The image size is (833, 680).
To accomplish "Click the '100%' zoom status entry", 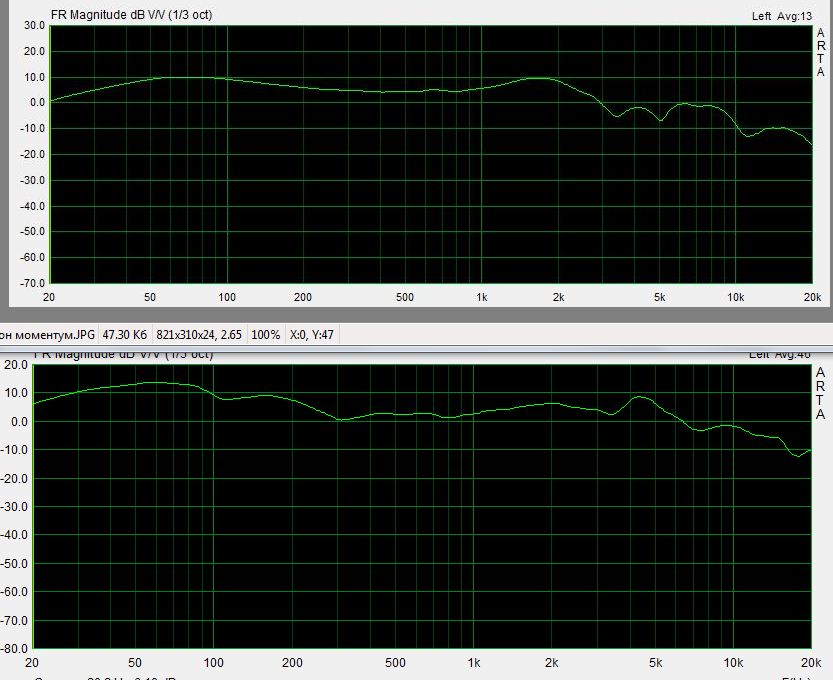I will coord(265,335).
